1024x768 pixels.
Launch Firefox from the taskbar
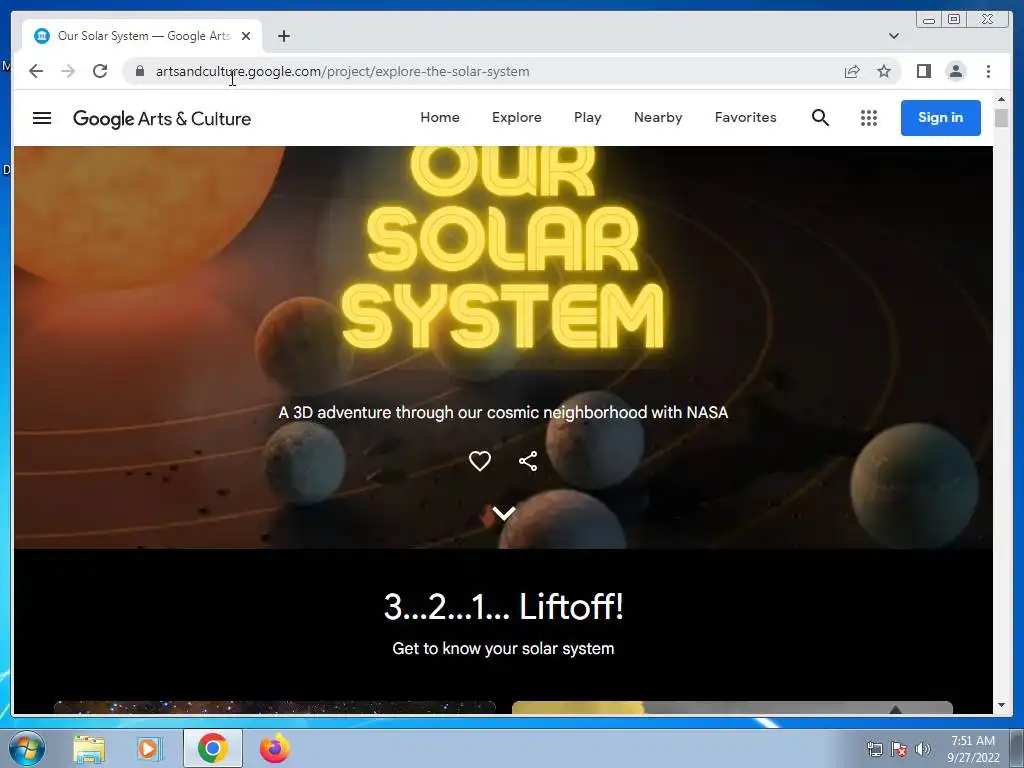(x=275, y=748)
